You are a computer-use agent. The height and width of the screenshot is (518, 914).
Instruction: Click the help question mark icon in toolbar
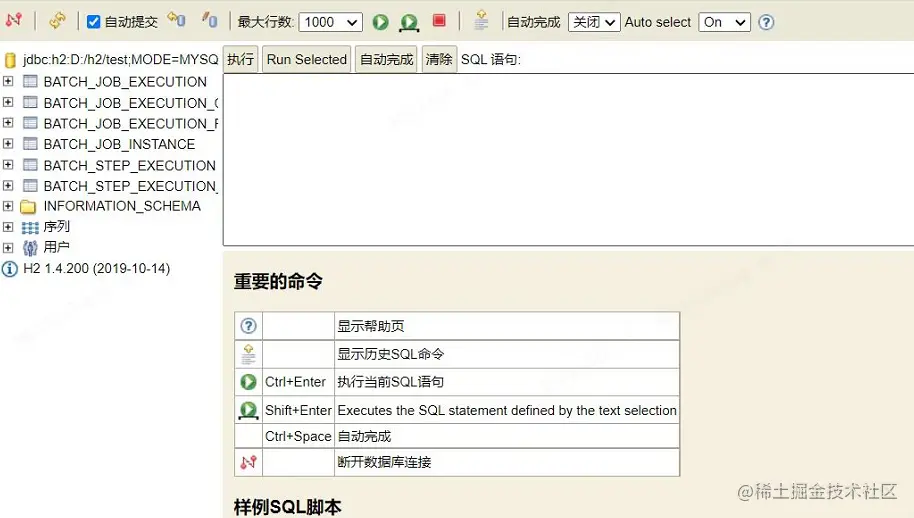point(766,22)
